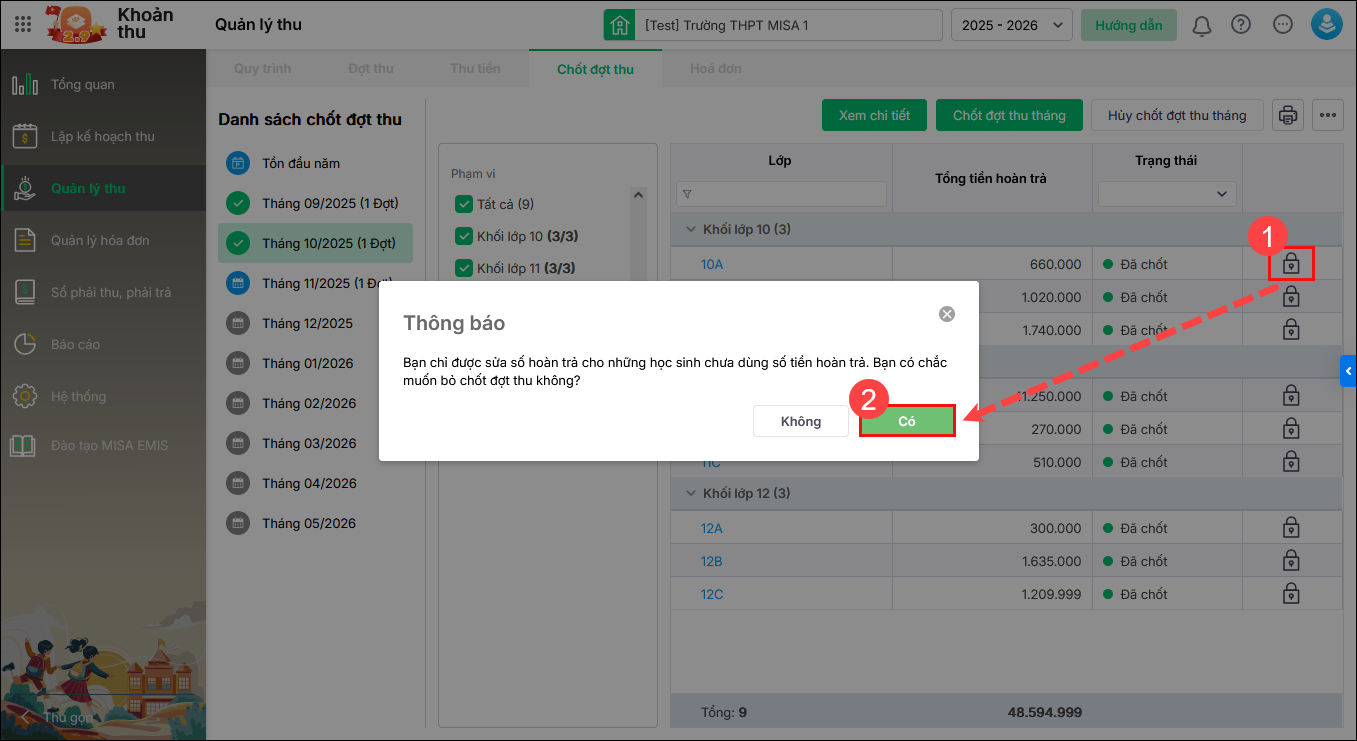This screenshot has width=1357, height=741.
Task: Select Tháng 10/2025 (1 Đợt) in the list
Action: 315,243
